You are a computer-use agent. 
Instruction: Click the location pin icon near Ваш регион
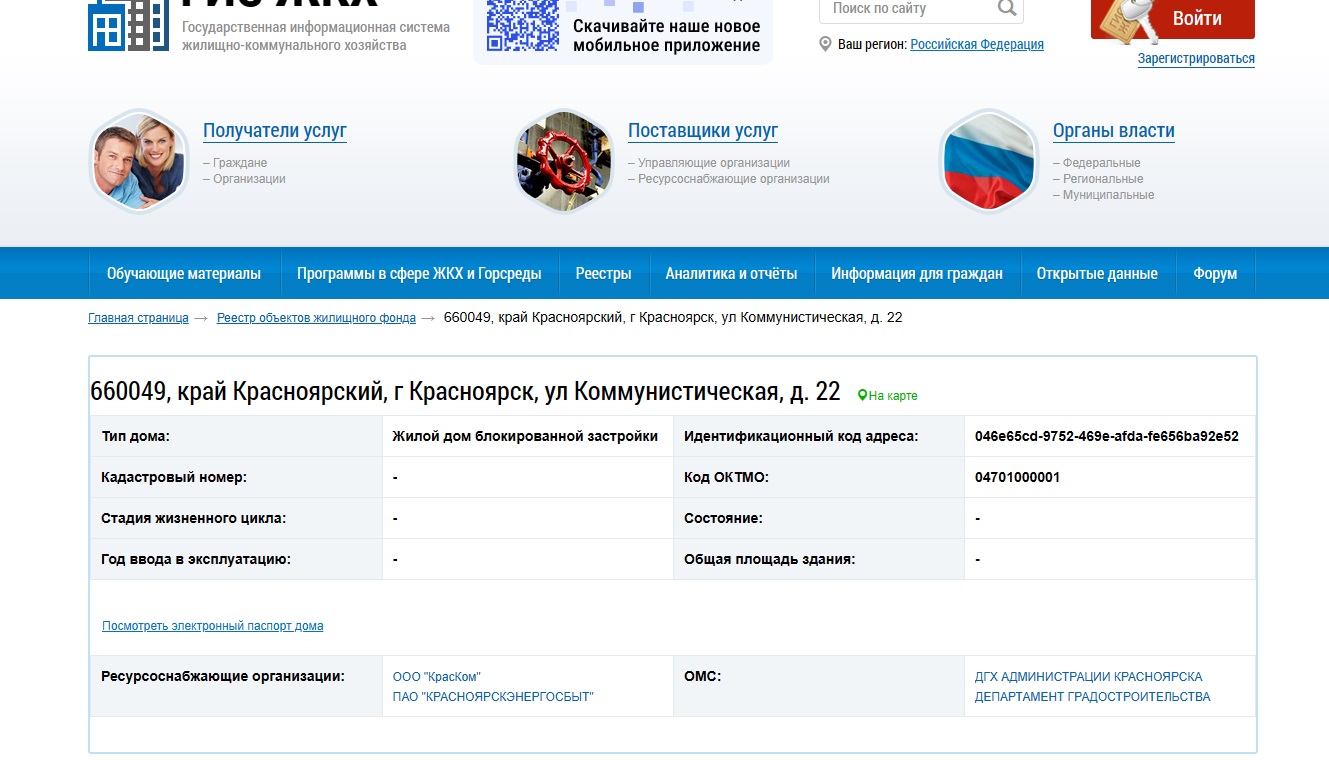(x=825, y=44)
